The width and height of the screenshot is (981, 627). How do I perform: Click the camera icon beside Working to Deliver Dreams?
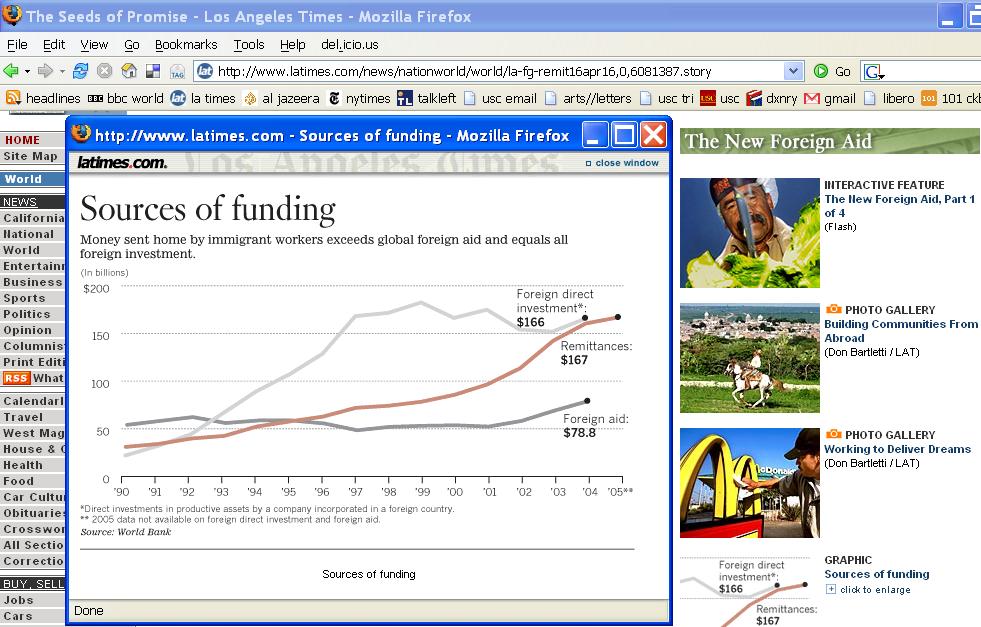pos(833,434)
